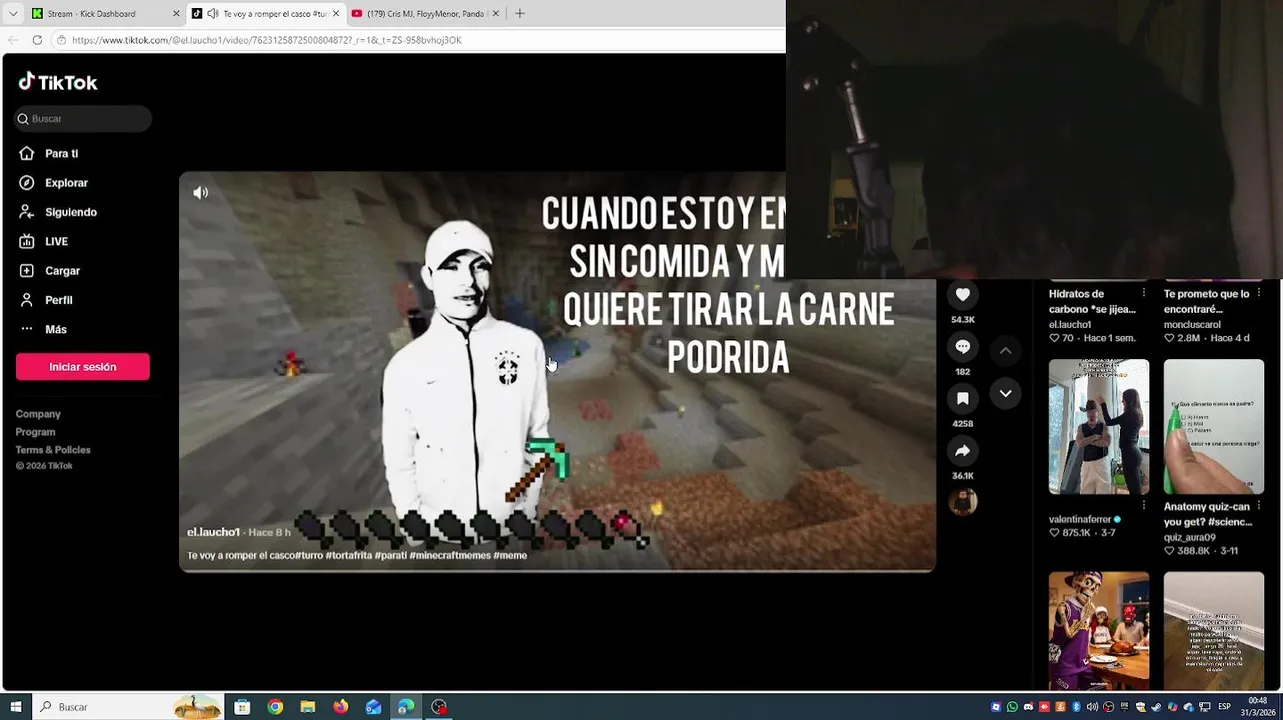Click the TikTok Buscar search field
Viewport: 1283px width, 720px height.
83,119
